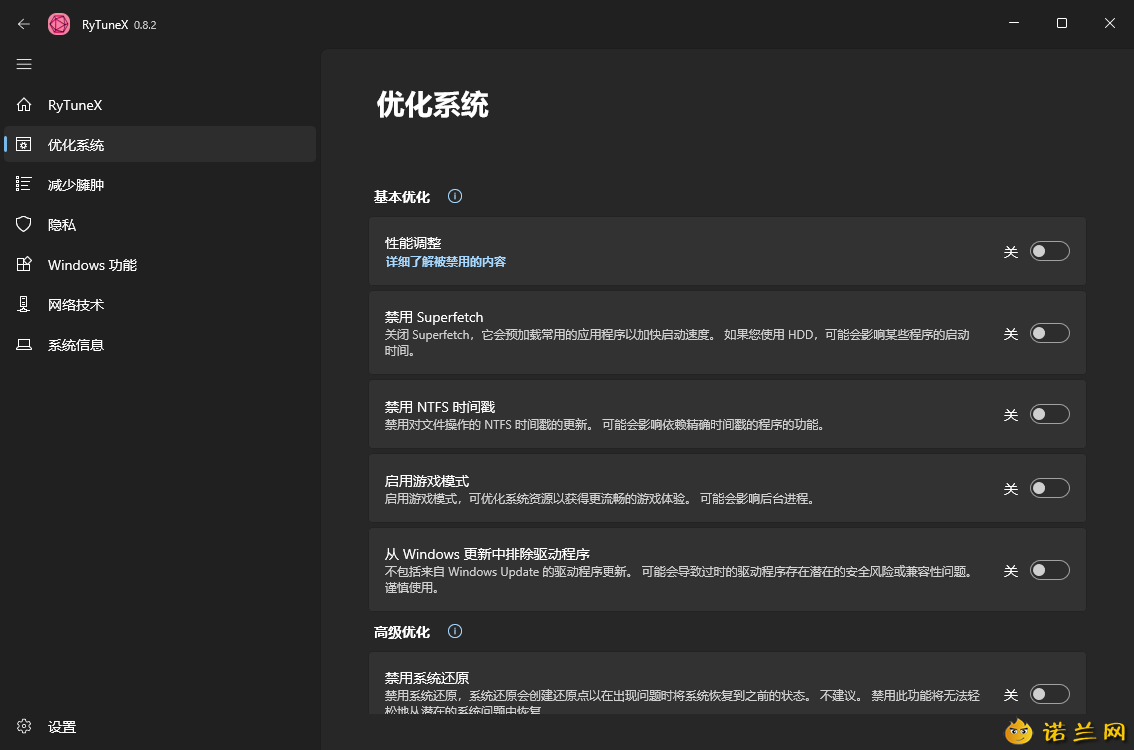Image resolution: width=1134 pixels, height=750 pixels.
Task: Maximize the RyTuneX window
Action: (x=1062, y=23)
